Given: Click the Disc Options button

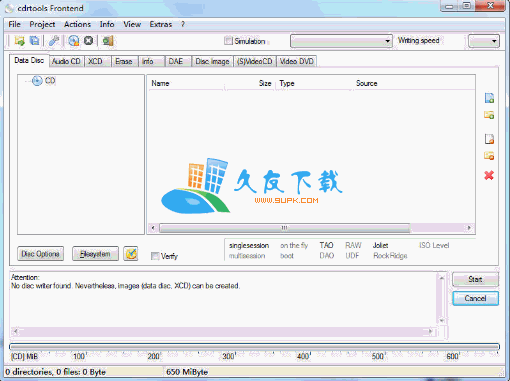Looking at the screenshot, I should pyautogui.click(x=40, y=254).
